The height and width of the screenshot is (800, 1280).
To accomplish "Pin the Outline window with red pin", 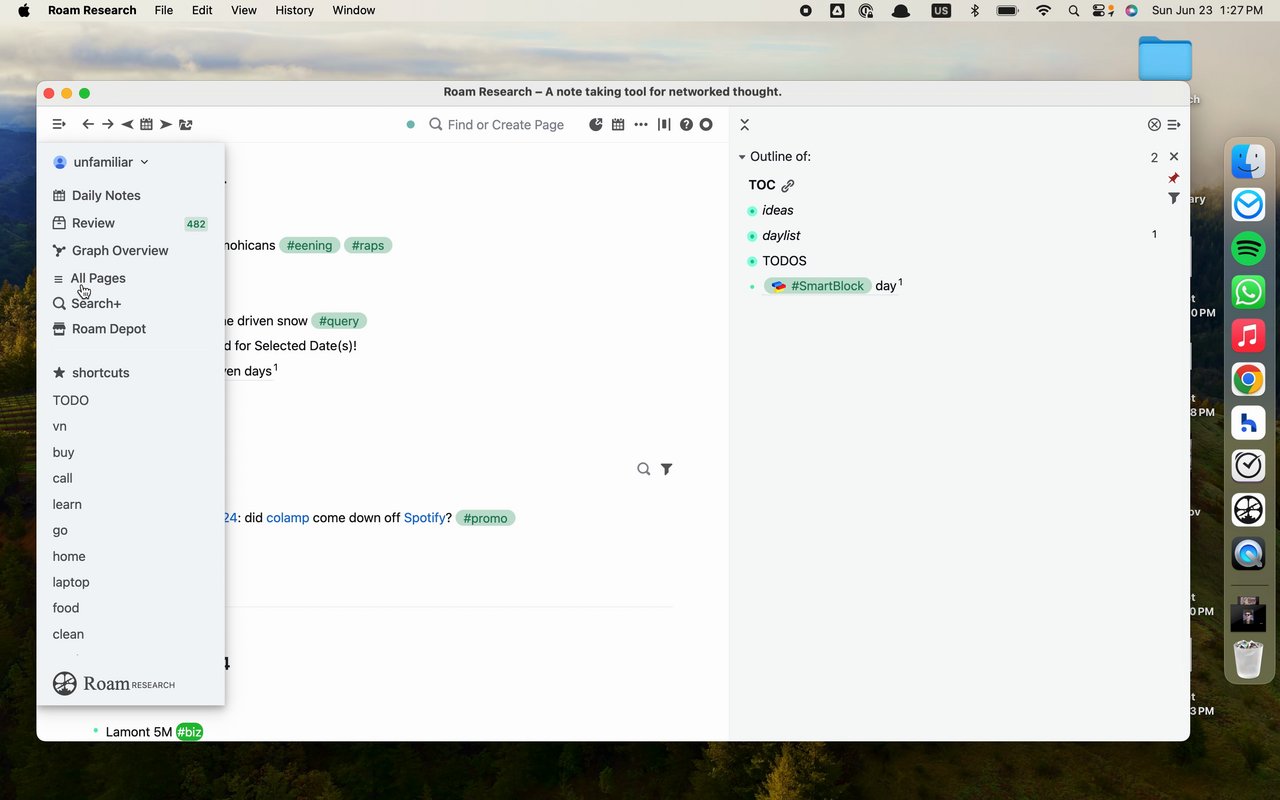I will [x=1174, y=178].
